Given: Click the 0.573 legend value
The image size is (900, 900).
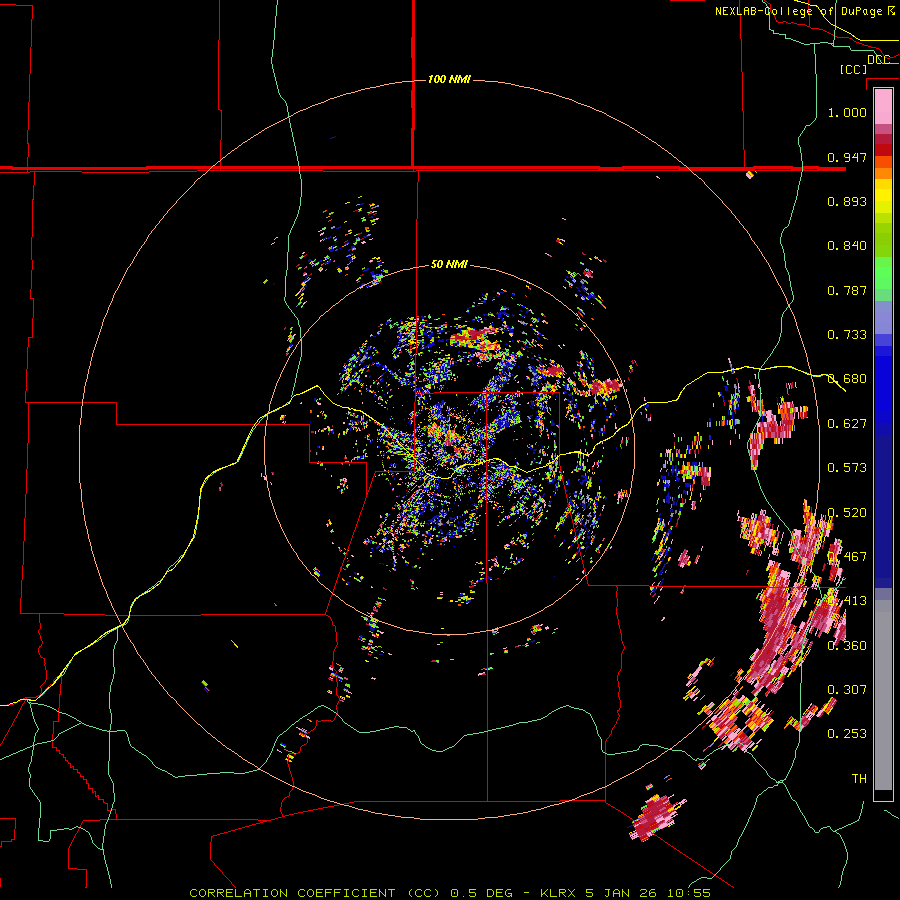Looking at the screenshot, I should pyautogui.click(x=847, y=467).
